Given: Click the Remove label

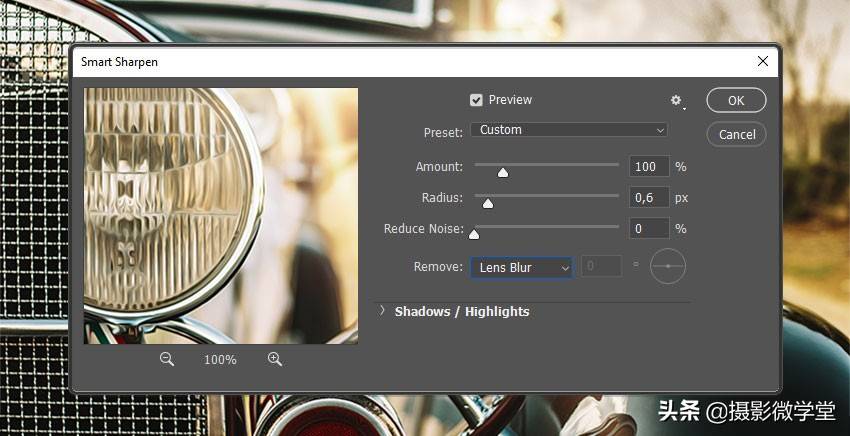Looking at the screenshot, I should point(439,266).
